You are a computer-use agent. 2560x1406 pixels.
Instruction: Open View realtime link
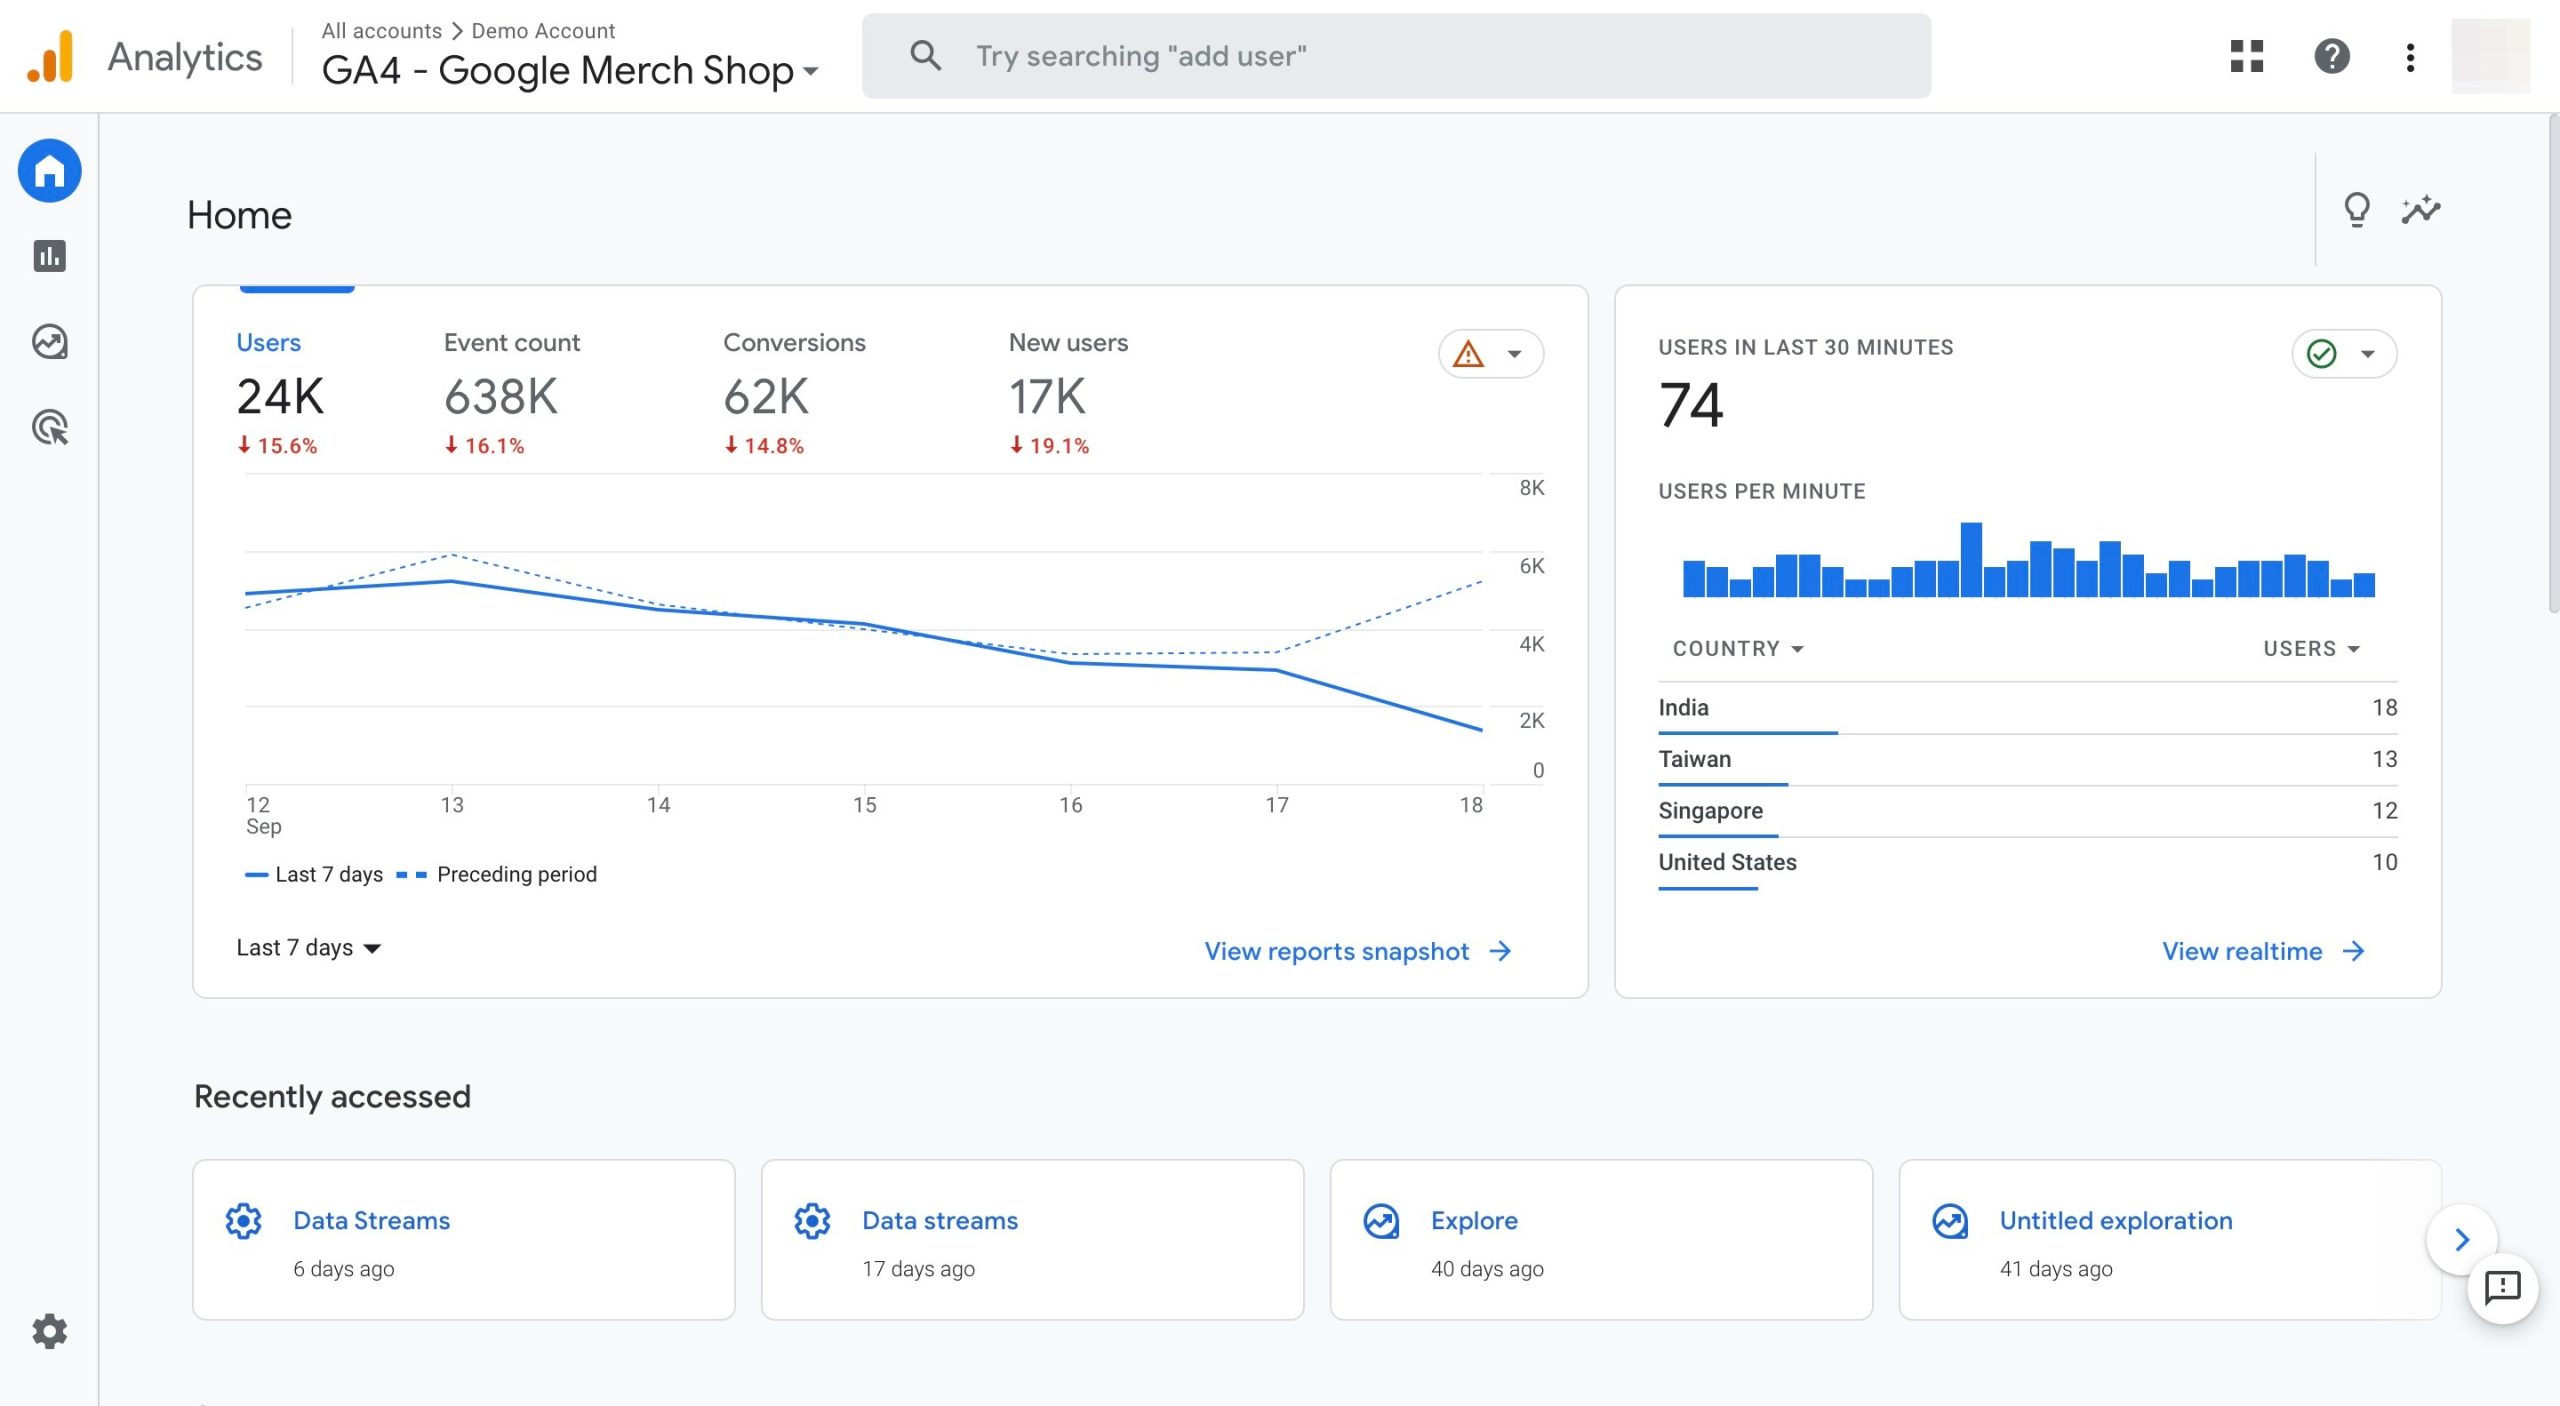click(x=2242, y=951)
